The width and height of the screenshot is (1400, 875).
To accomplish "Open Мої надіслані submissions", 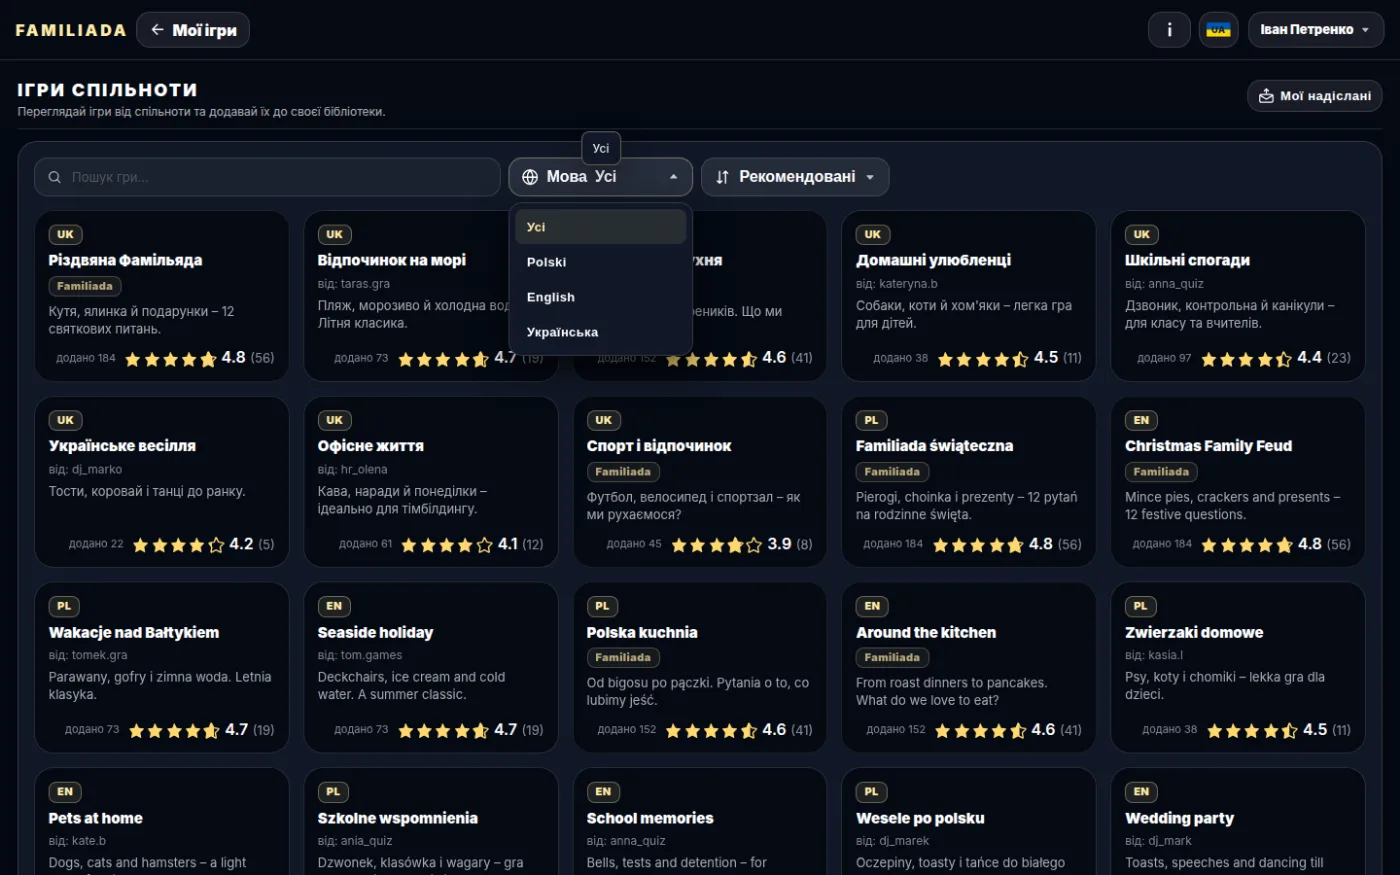I will point(1315,96).
